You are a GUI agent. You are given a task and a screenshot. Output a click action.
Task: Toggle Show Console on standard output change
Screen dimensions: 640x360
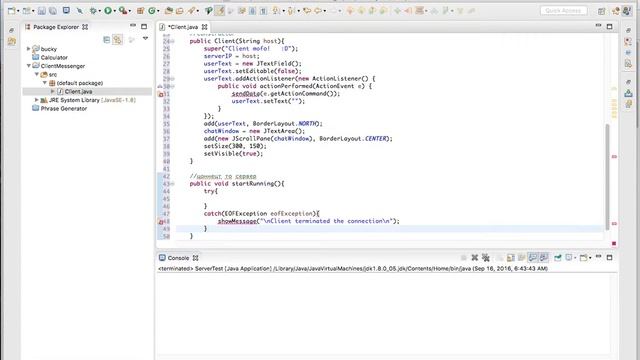pyautogui.click(x=532, y=258)
